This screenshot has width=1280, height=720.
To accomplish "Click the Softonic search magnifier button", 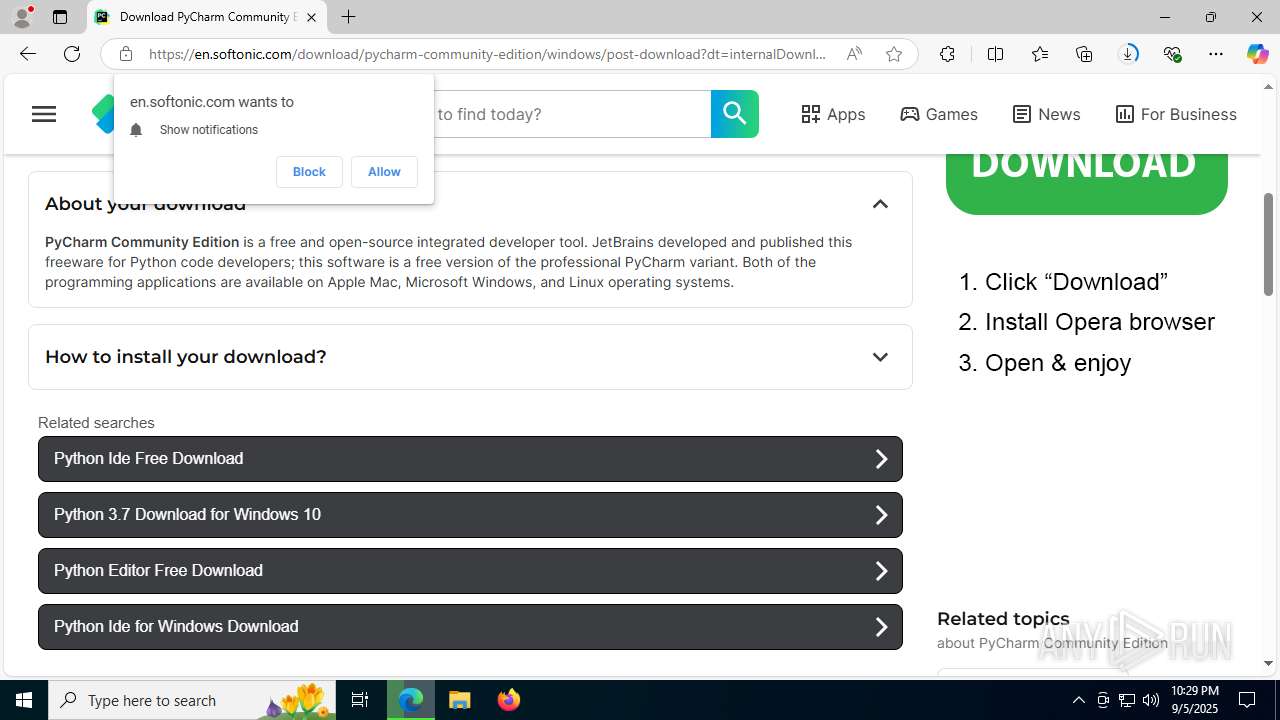I will 735,114.
